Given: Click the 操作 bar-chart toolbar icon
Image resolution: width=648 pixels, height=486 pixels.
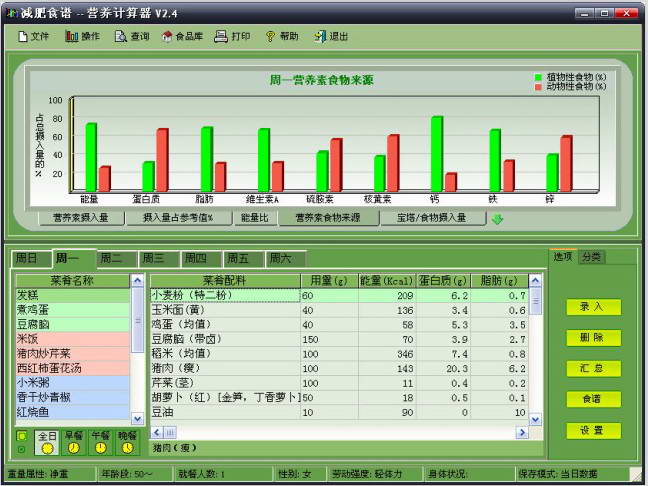Looking at the screenshot, I should [x=82, y=36].
